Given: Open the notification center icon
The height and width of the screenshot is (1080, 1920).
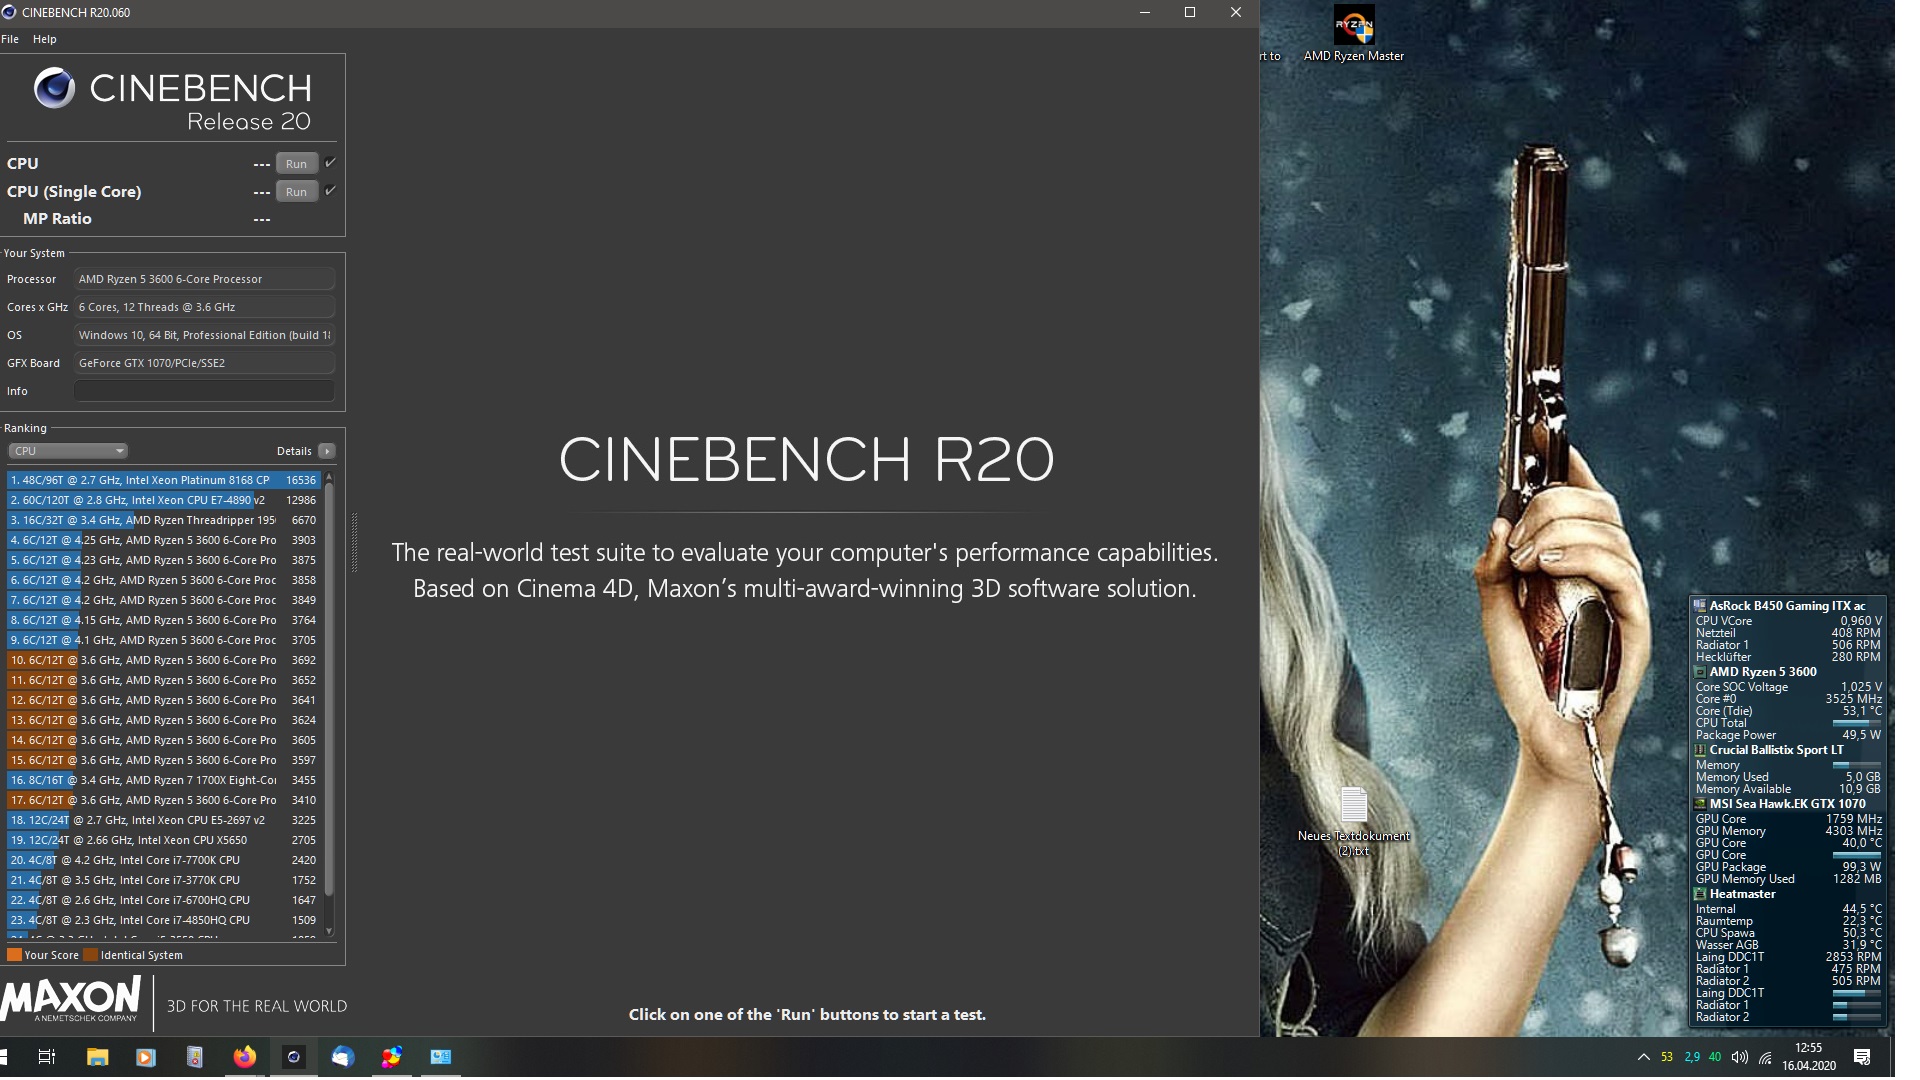Looking at the screenshot, I should 1862,1057.
